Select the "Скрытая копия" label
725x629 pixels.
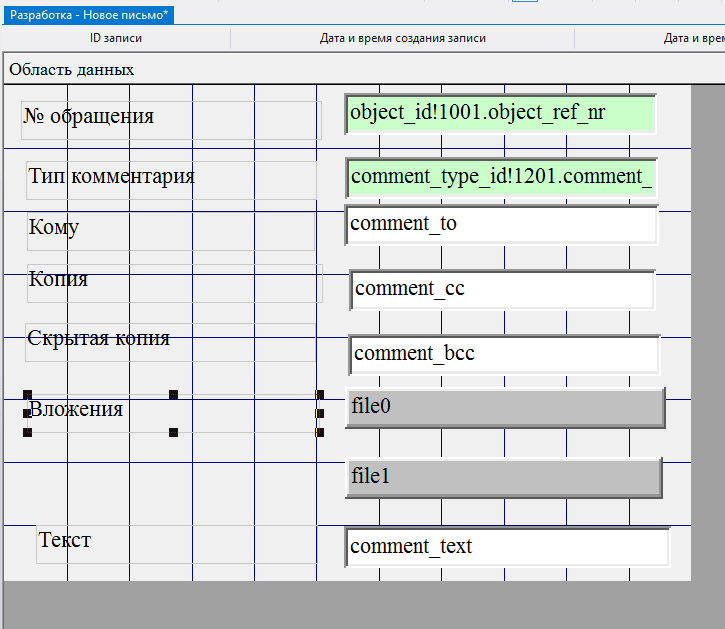[98, 338]
